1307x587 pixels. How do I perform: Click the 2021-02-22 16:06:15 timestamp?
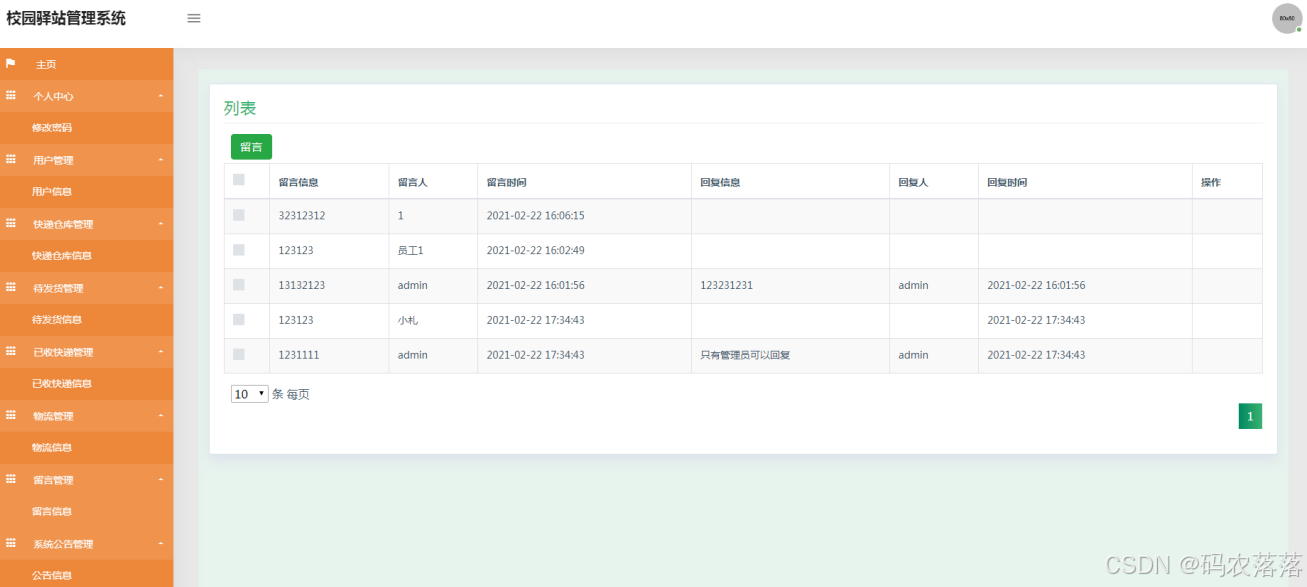535,216
